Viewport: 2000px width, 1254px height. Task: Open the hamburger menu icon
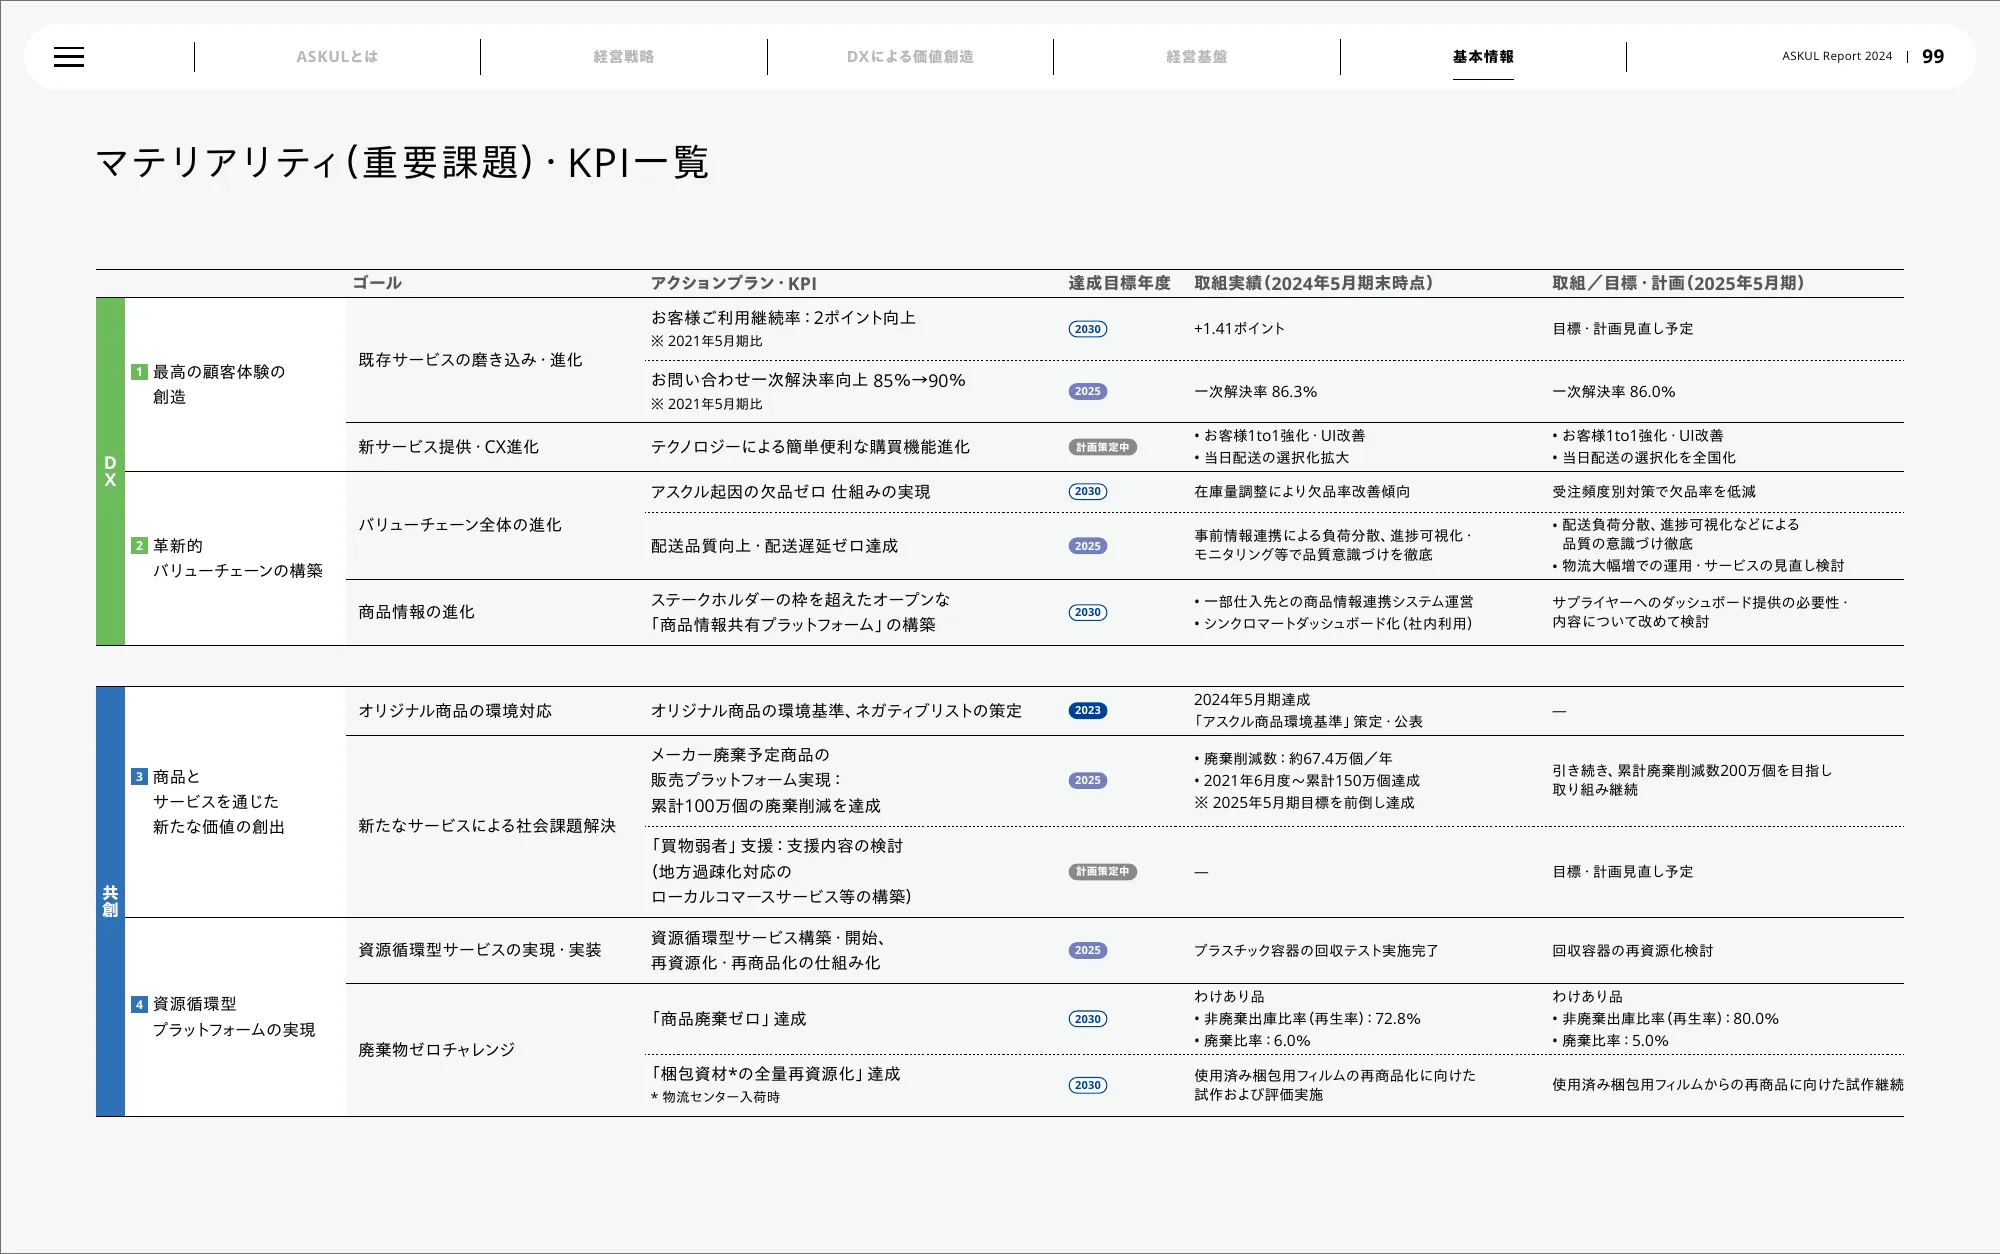[69, 57]
